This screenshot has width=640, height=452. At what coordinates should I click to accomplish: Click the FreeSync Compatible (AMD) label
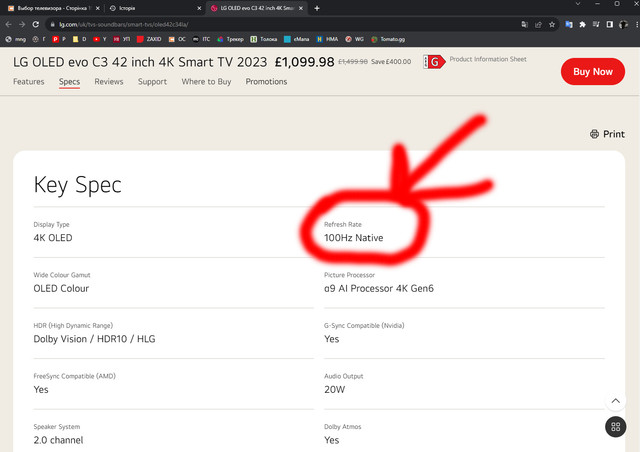tap(75, 376)
